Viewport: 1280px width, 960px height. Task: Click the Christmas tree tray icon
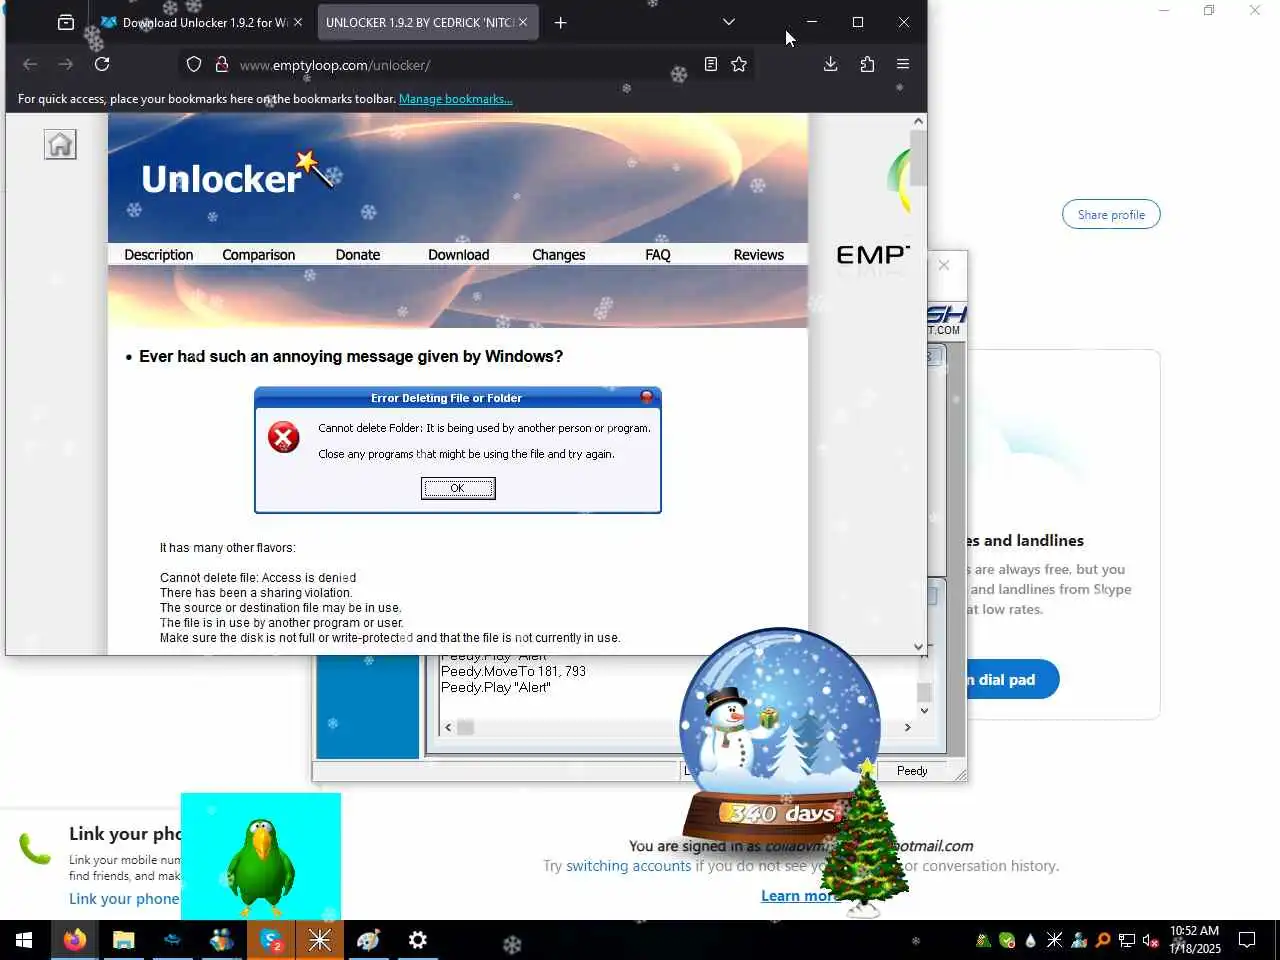tap(983, 940)
